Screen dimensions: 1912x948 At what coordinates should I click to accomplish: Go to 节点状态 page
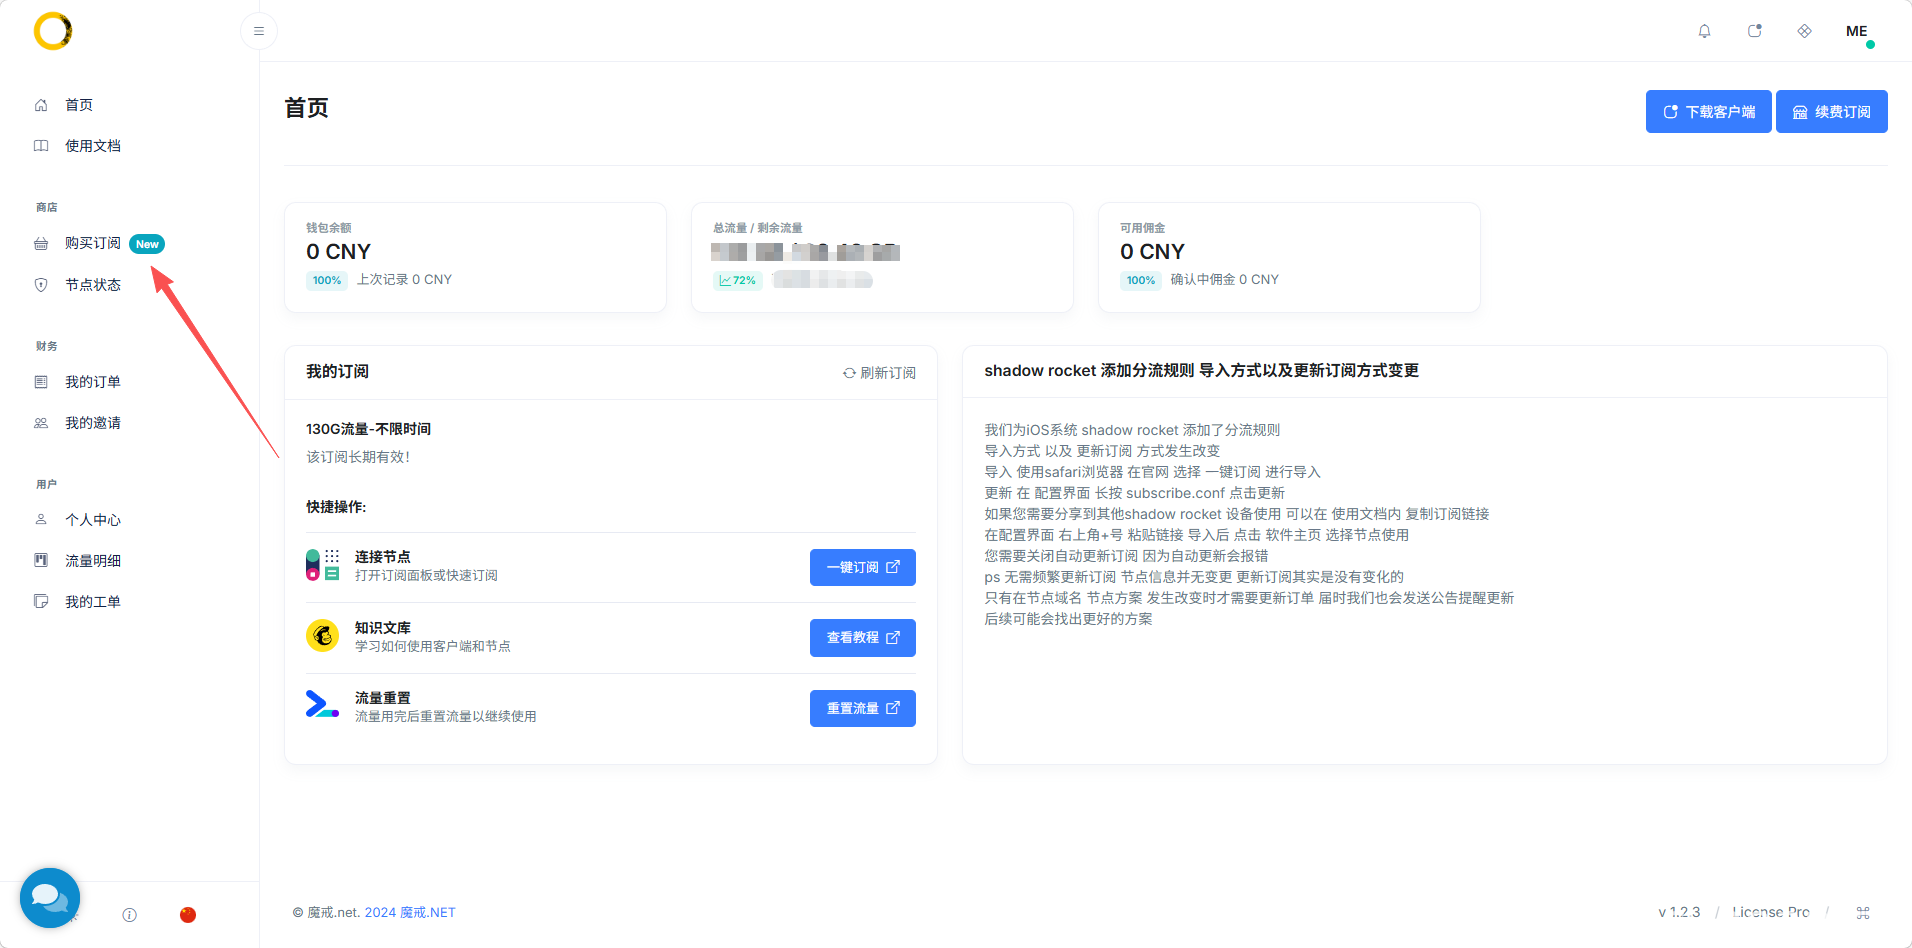click(92, 285)
